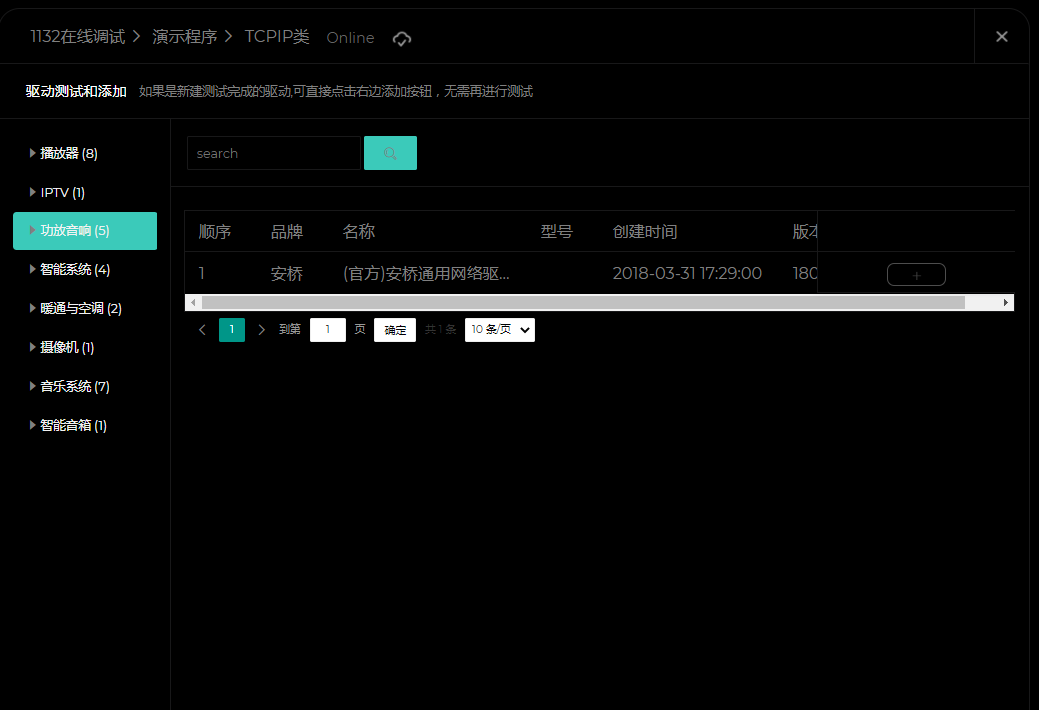This screenshot has width=1039, height=710.
Task: Click the cloud sync icon beside Online
Action: pos(401,38)
